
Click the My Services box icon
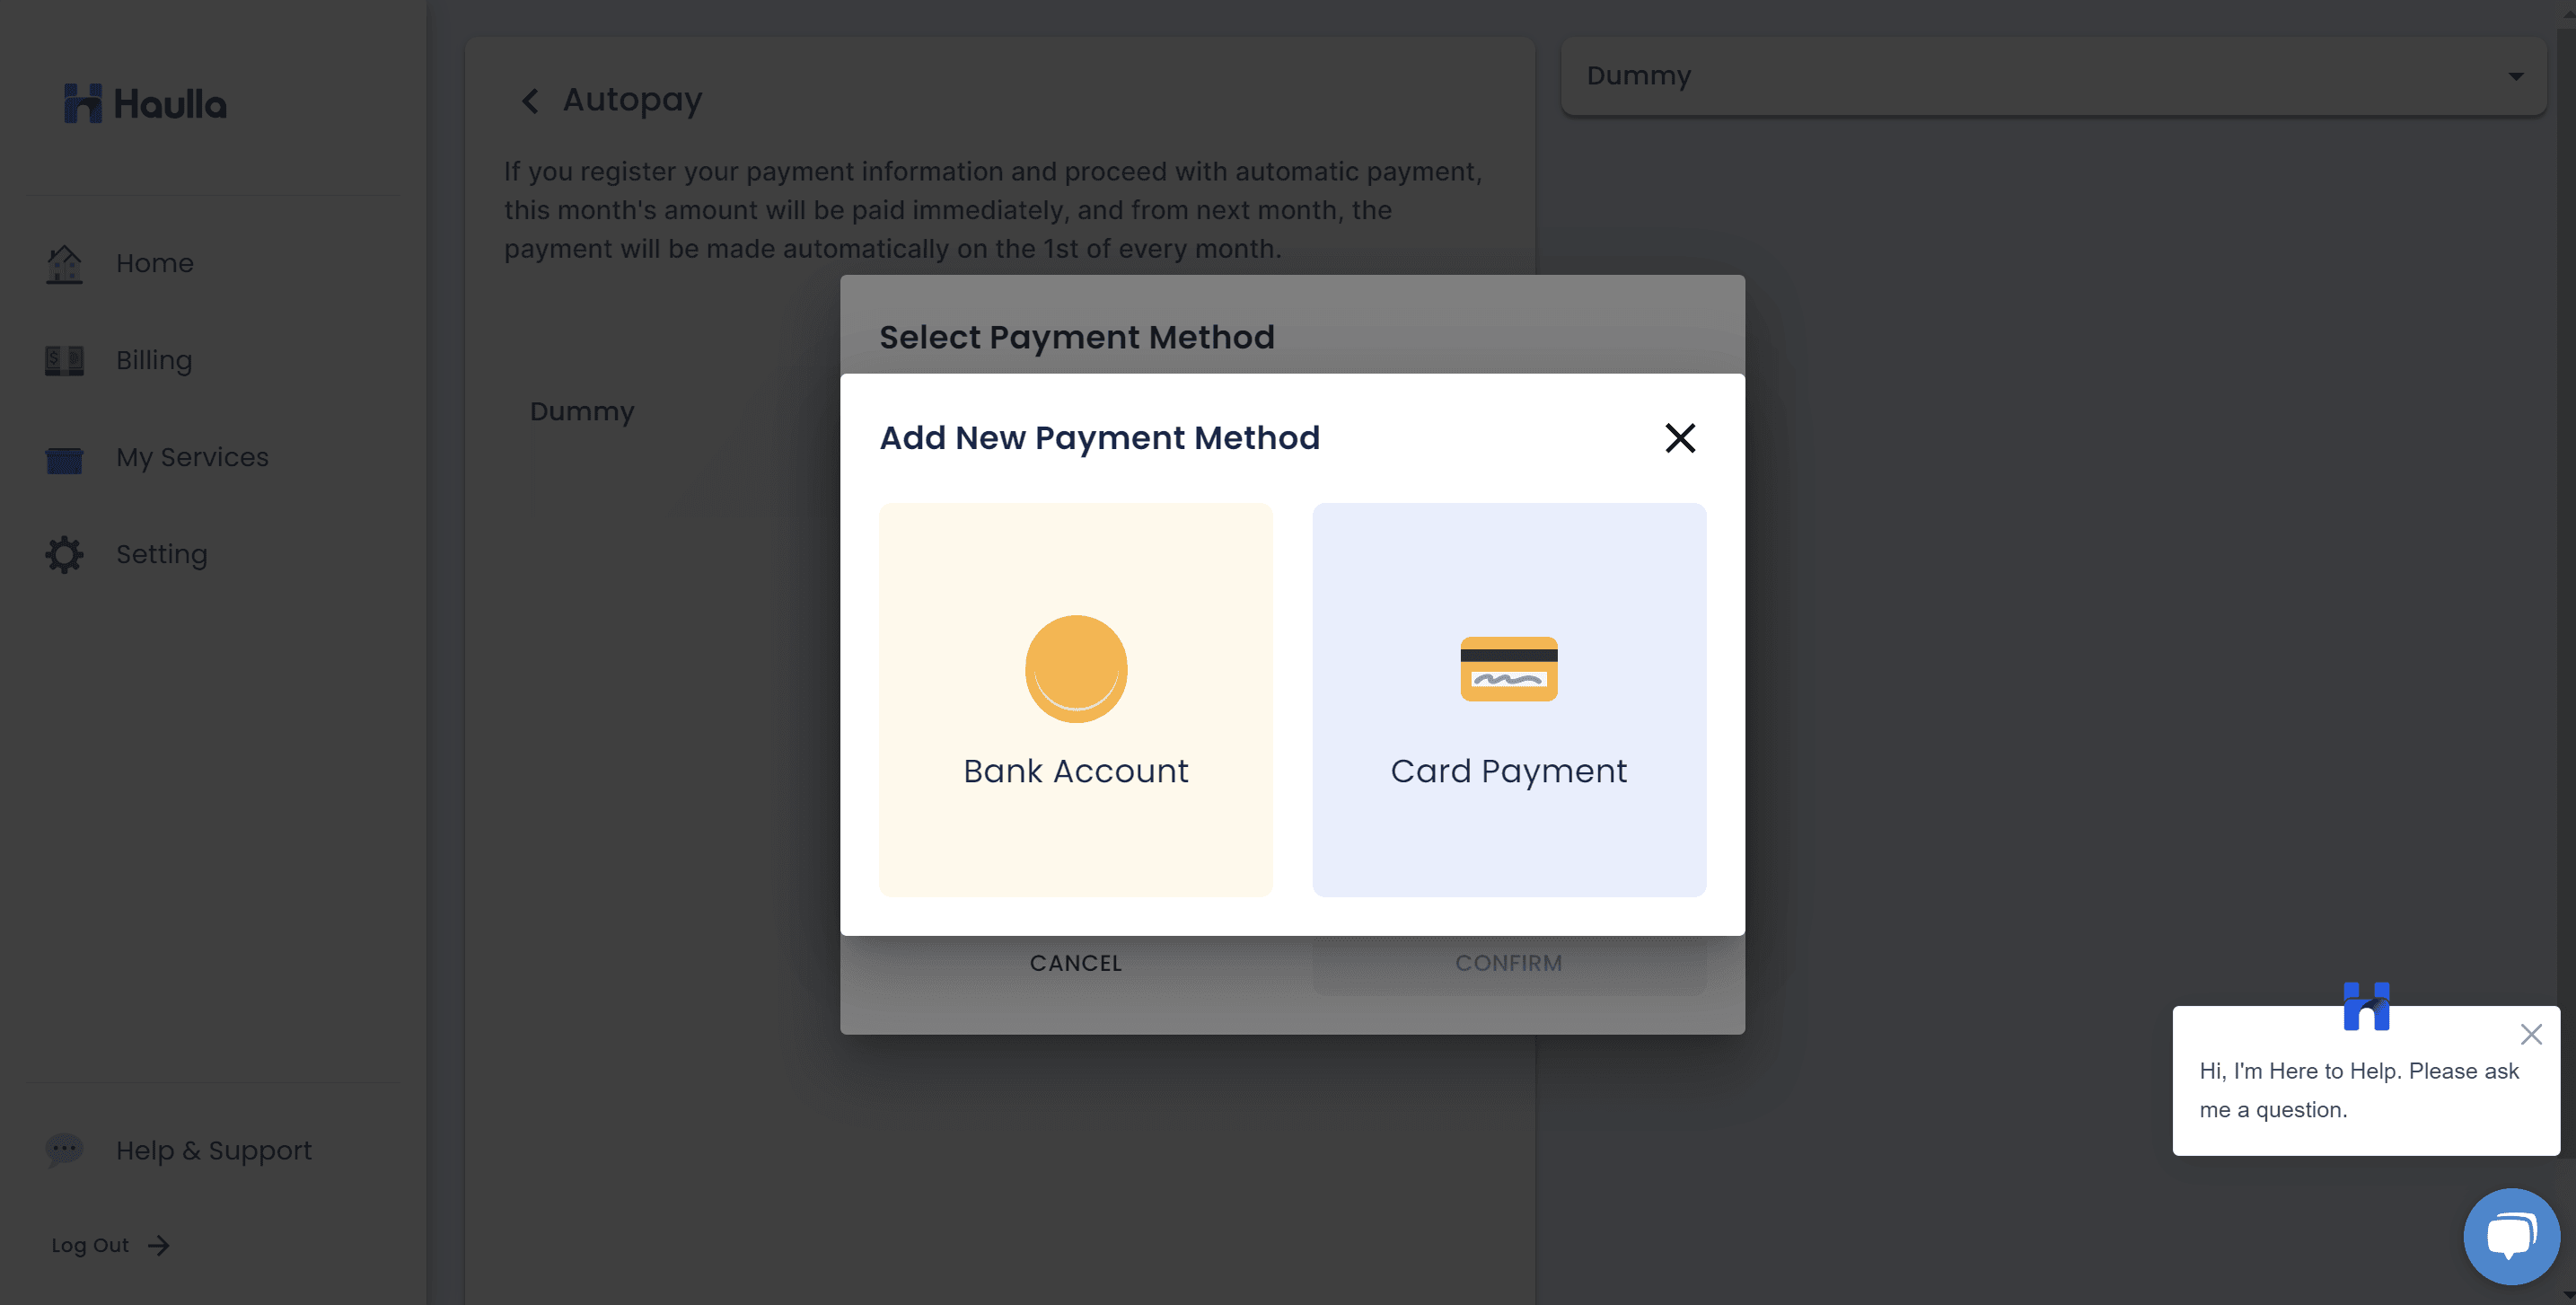64,458
